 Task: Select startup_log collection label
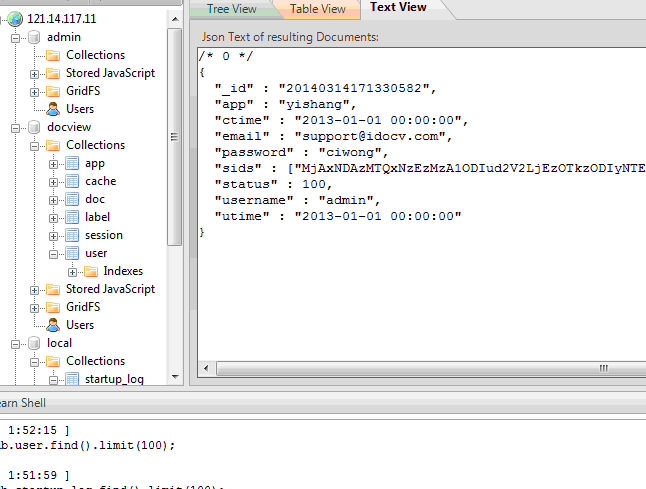click(x=114, y=379)
